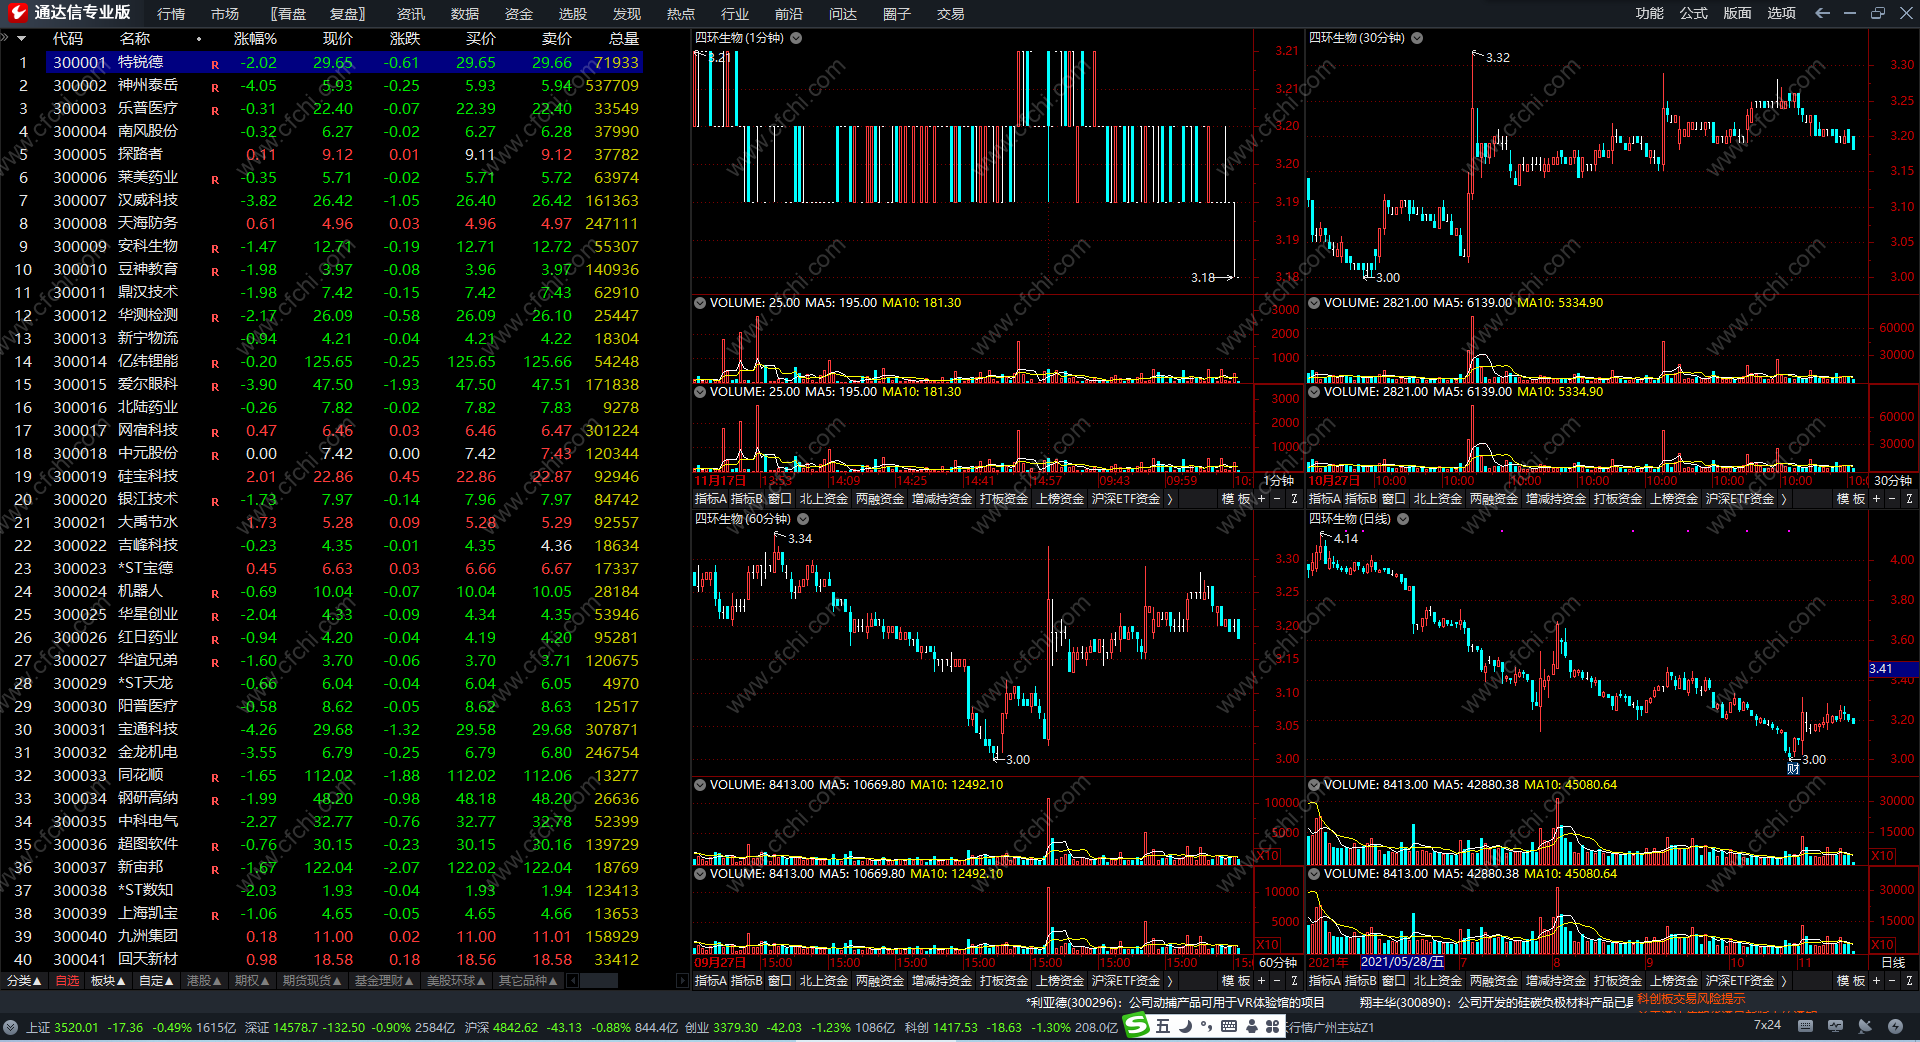The width and height of the screenshot is (1920, 1042).
Task: Switch Sogou input mode via 五 icon
Action: pyautogui.click(x=1162, y=1026)
